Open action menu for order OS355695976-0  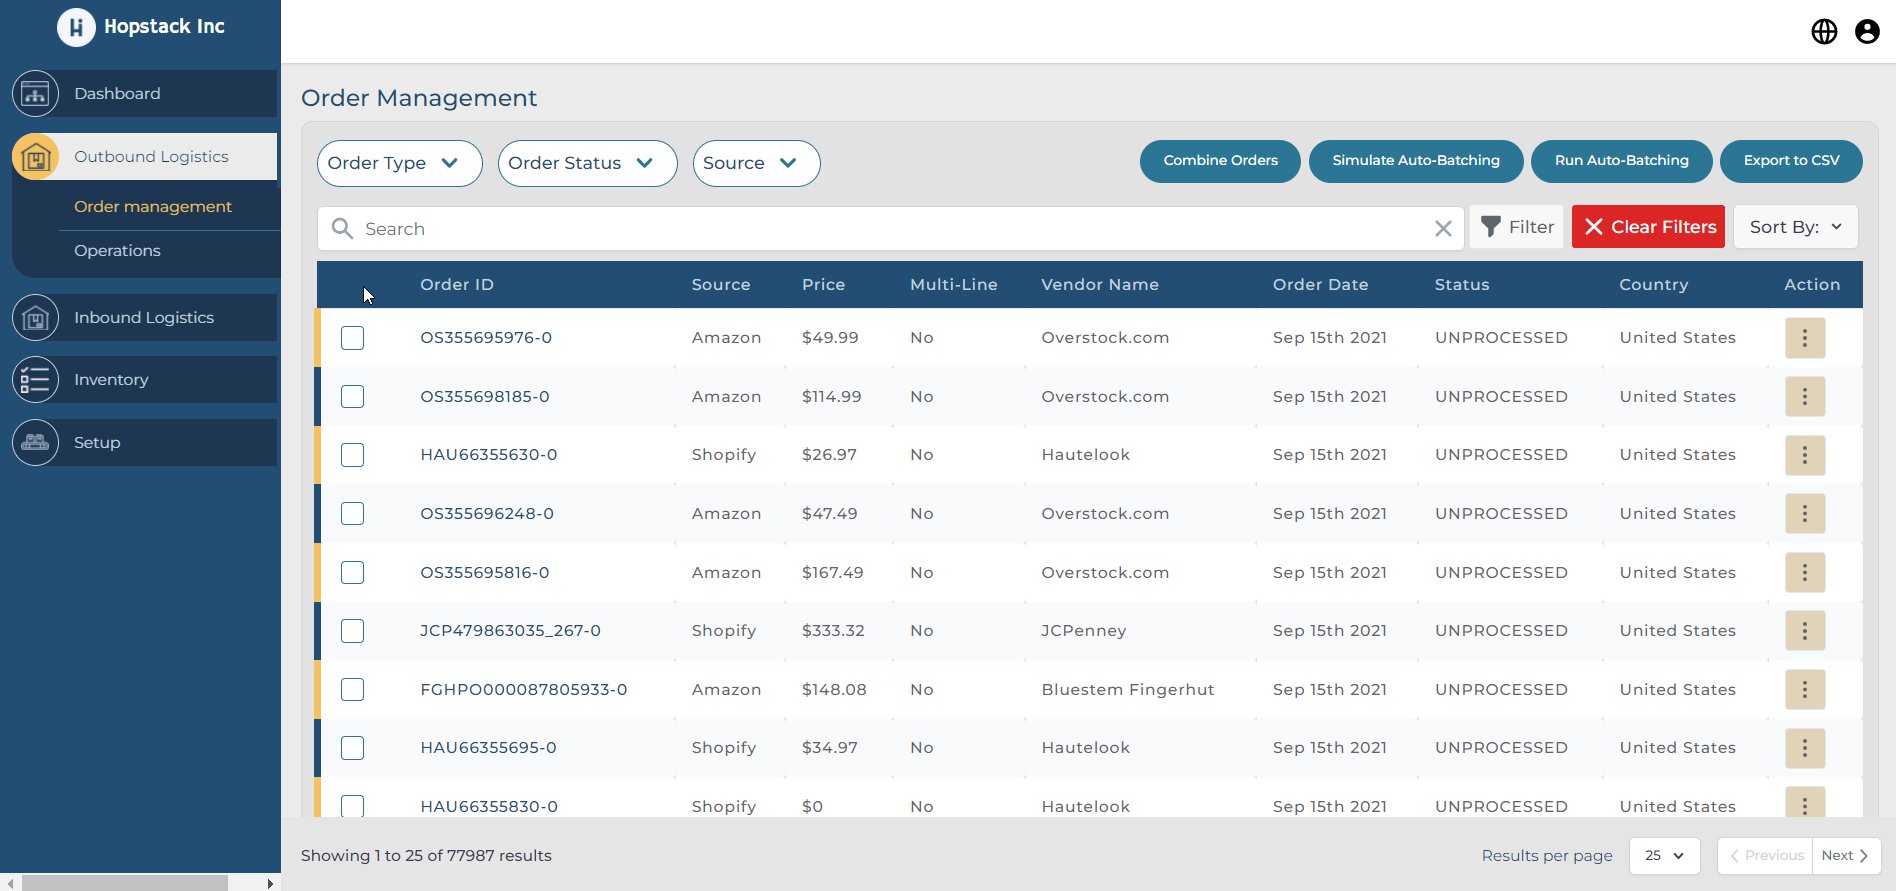click(x=1804, y=338)
